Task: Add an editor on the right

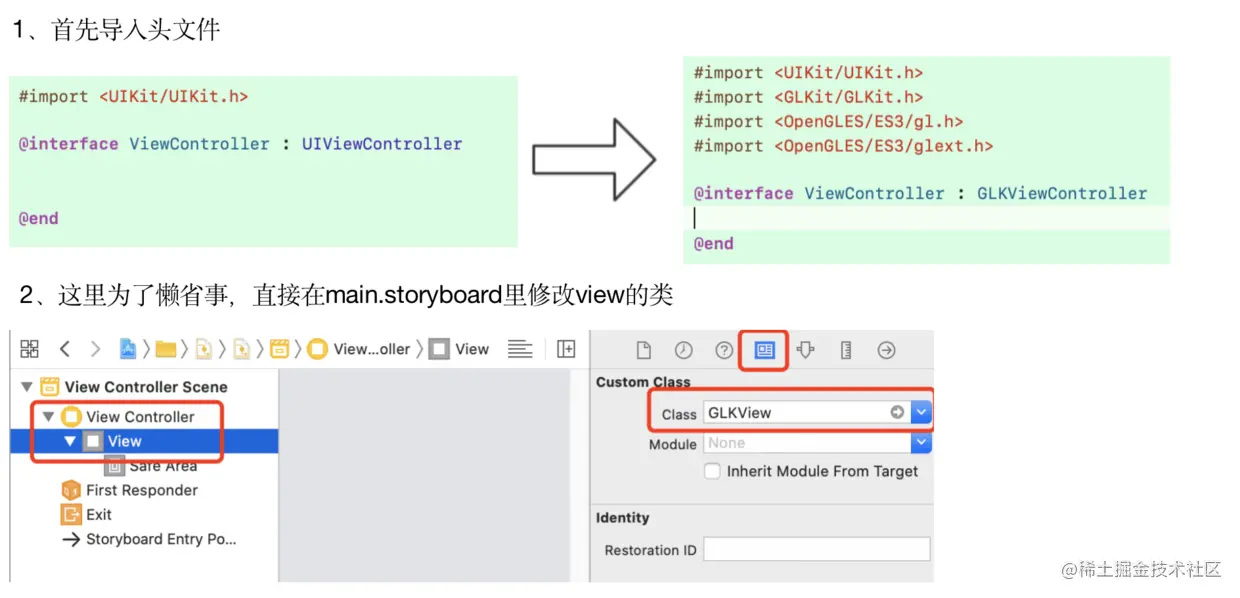Action: coord(566,349)
